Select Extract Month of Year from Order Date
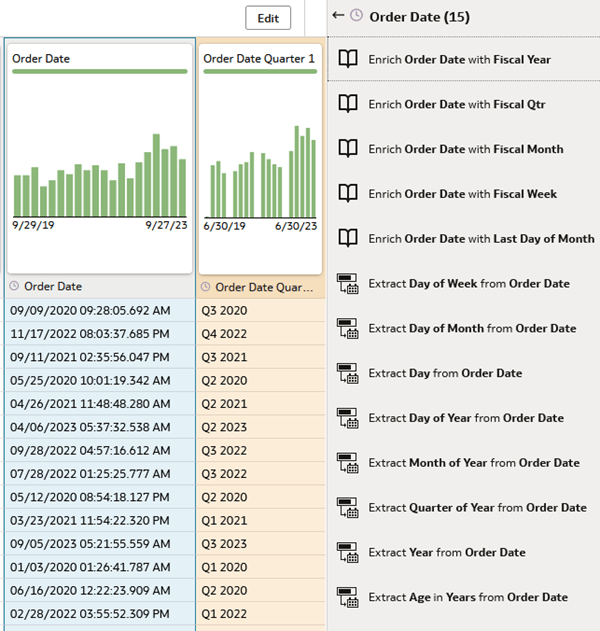 (x=474, y=463)
